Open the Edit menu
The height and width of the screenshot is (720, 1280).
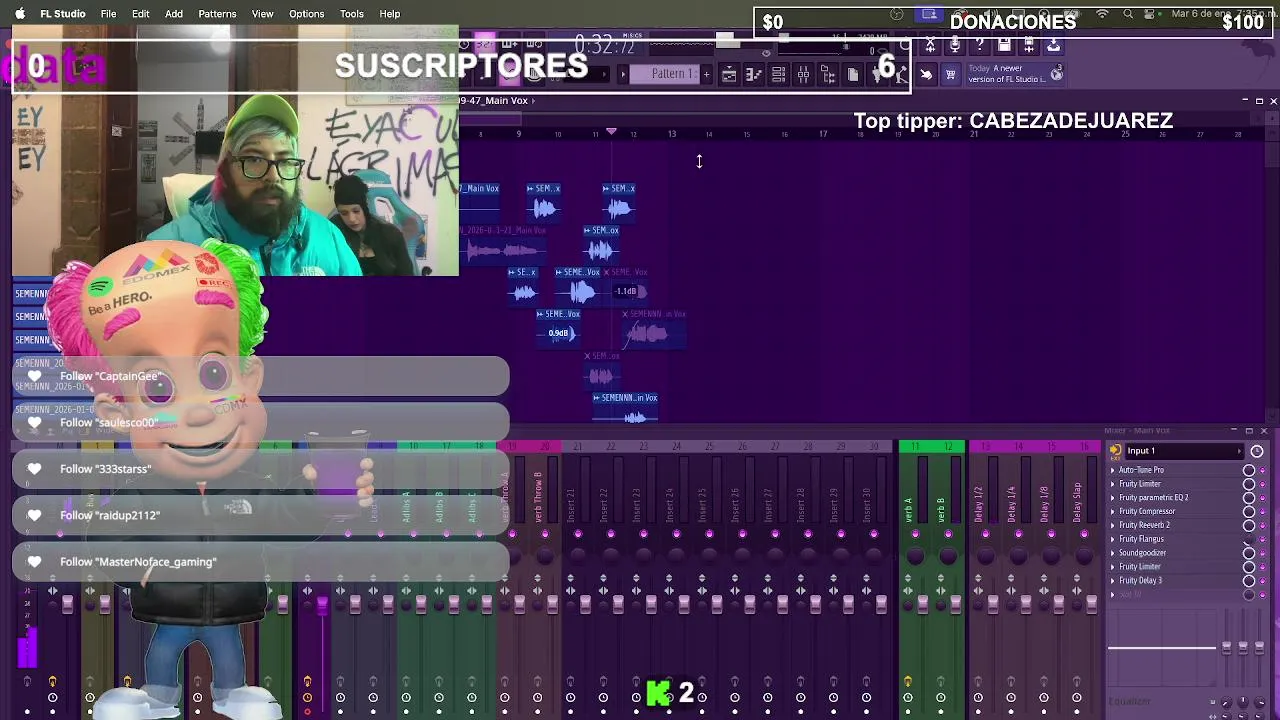(141, 14)
